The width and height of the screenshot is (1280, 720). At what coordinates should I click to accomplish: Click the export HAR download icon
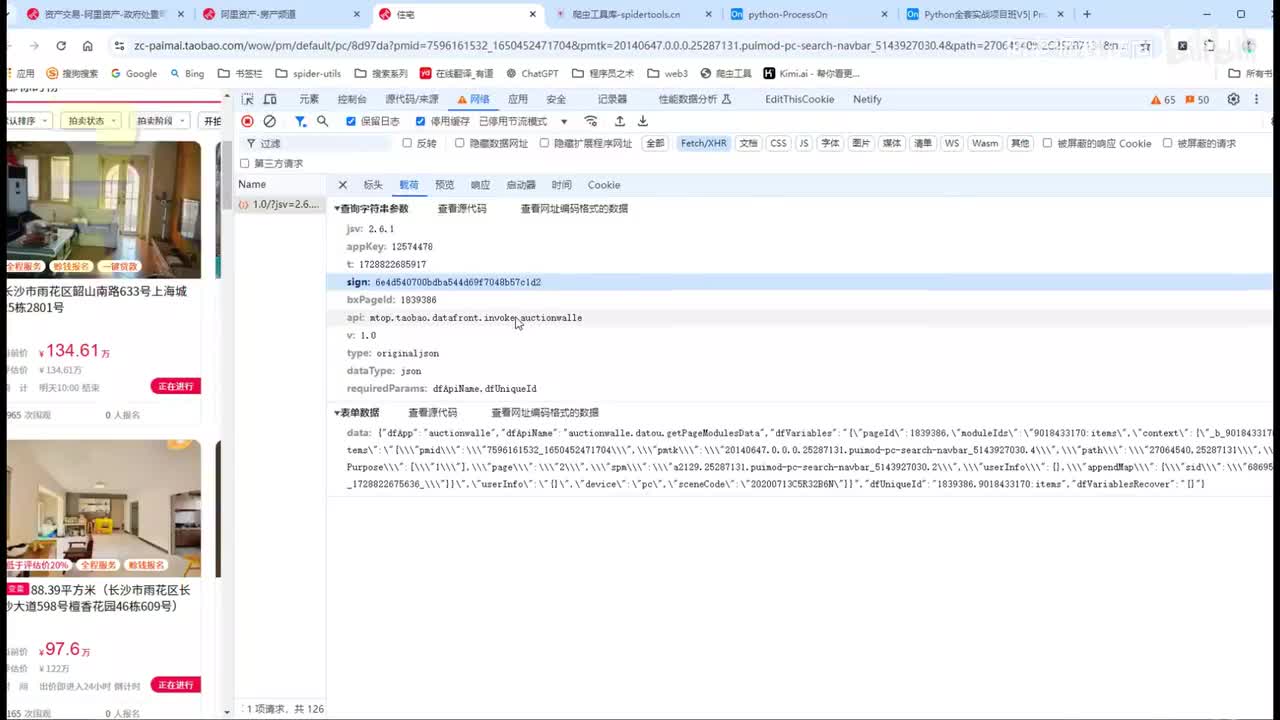point(643,121)
